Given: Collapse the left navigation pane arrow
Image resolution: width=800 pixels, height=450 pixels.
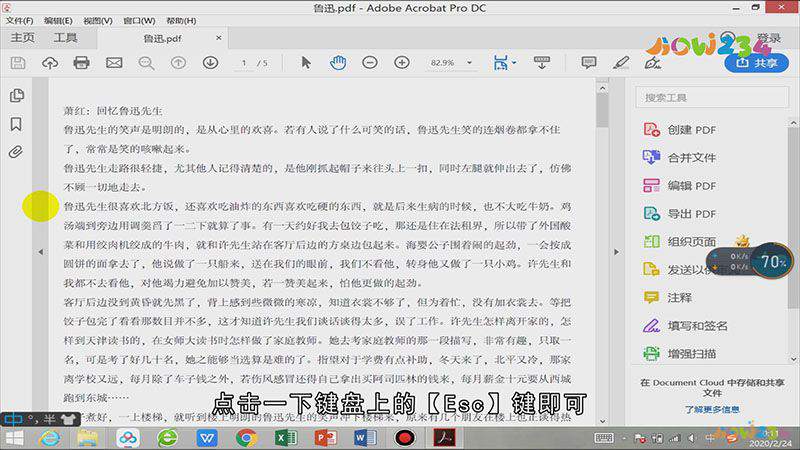Looking at the screenshot, I should pos(41,252).
